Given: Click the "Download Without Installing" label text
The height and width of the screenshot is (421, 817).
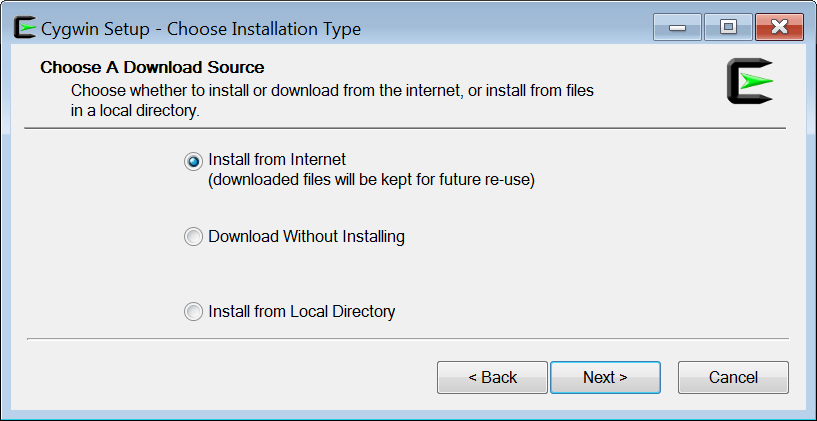Looking at the screenshot, I should (306, 237).
